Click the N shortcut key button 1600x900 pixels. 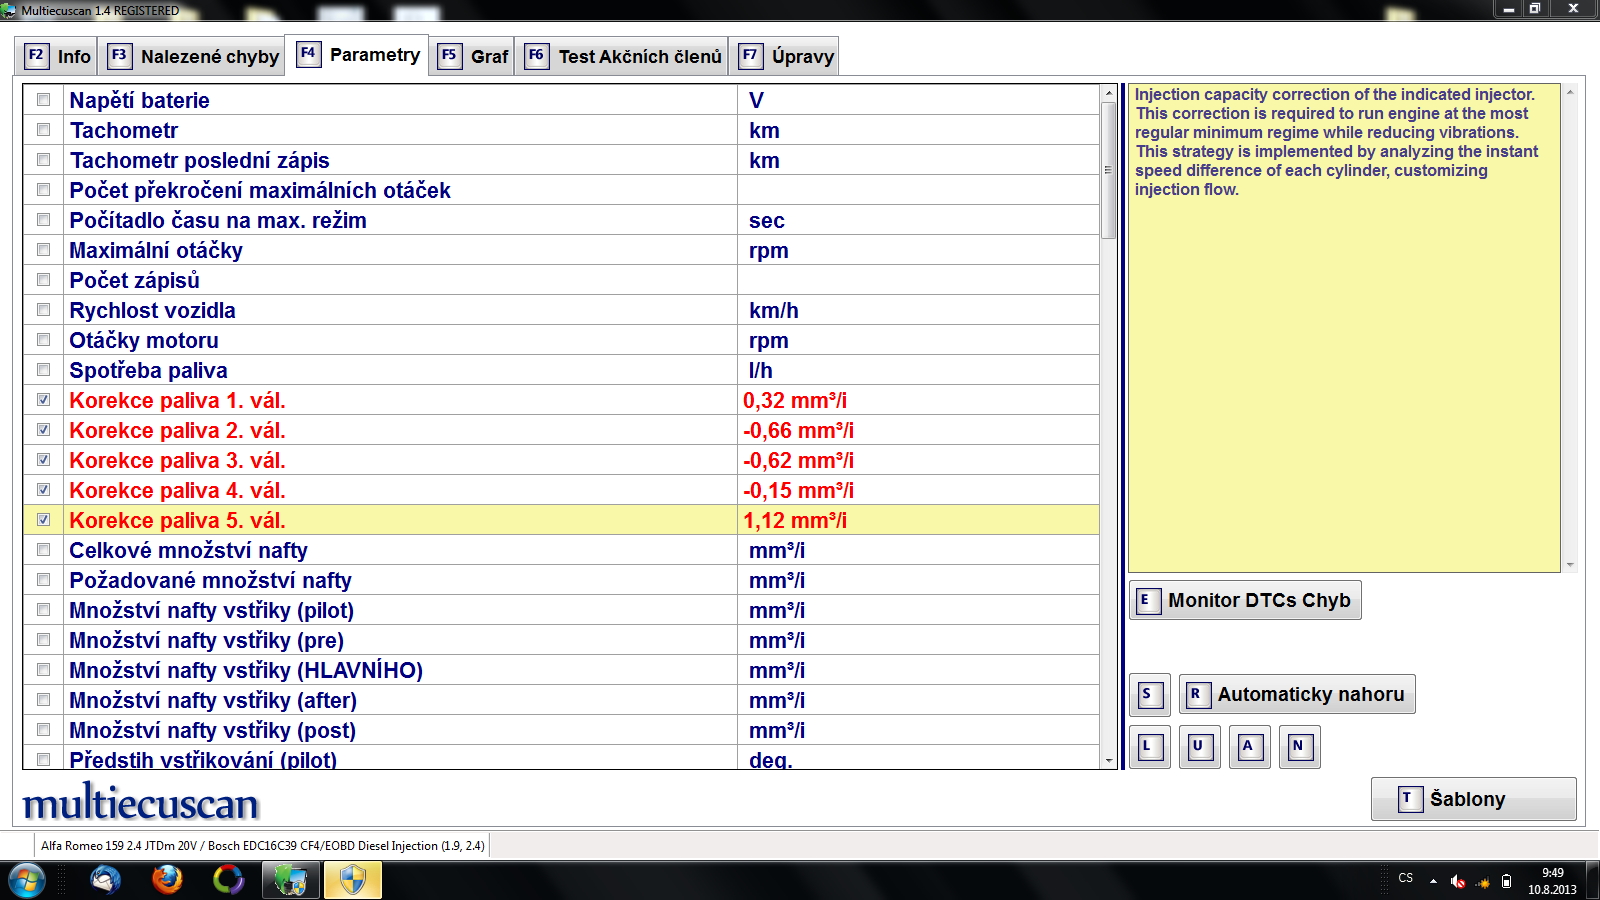coord(1299,747)
